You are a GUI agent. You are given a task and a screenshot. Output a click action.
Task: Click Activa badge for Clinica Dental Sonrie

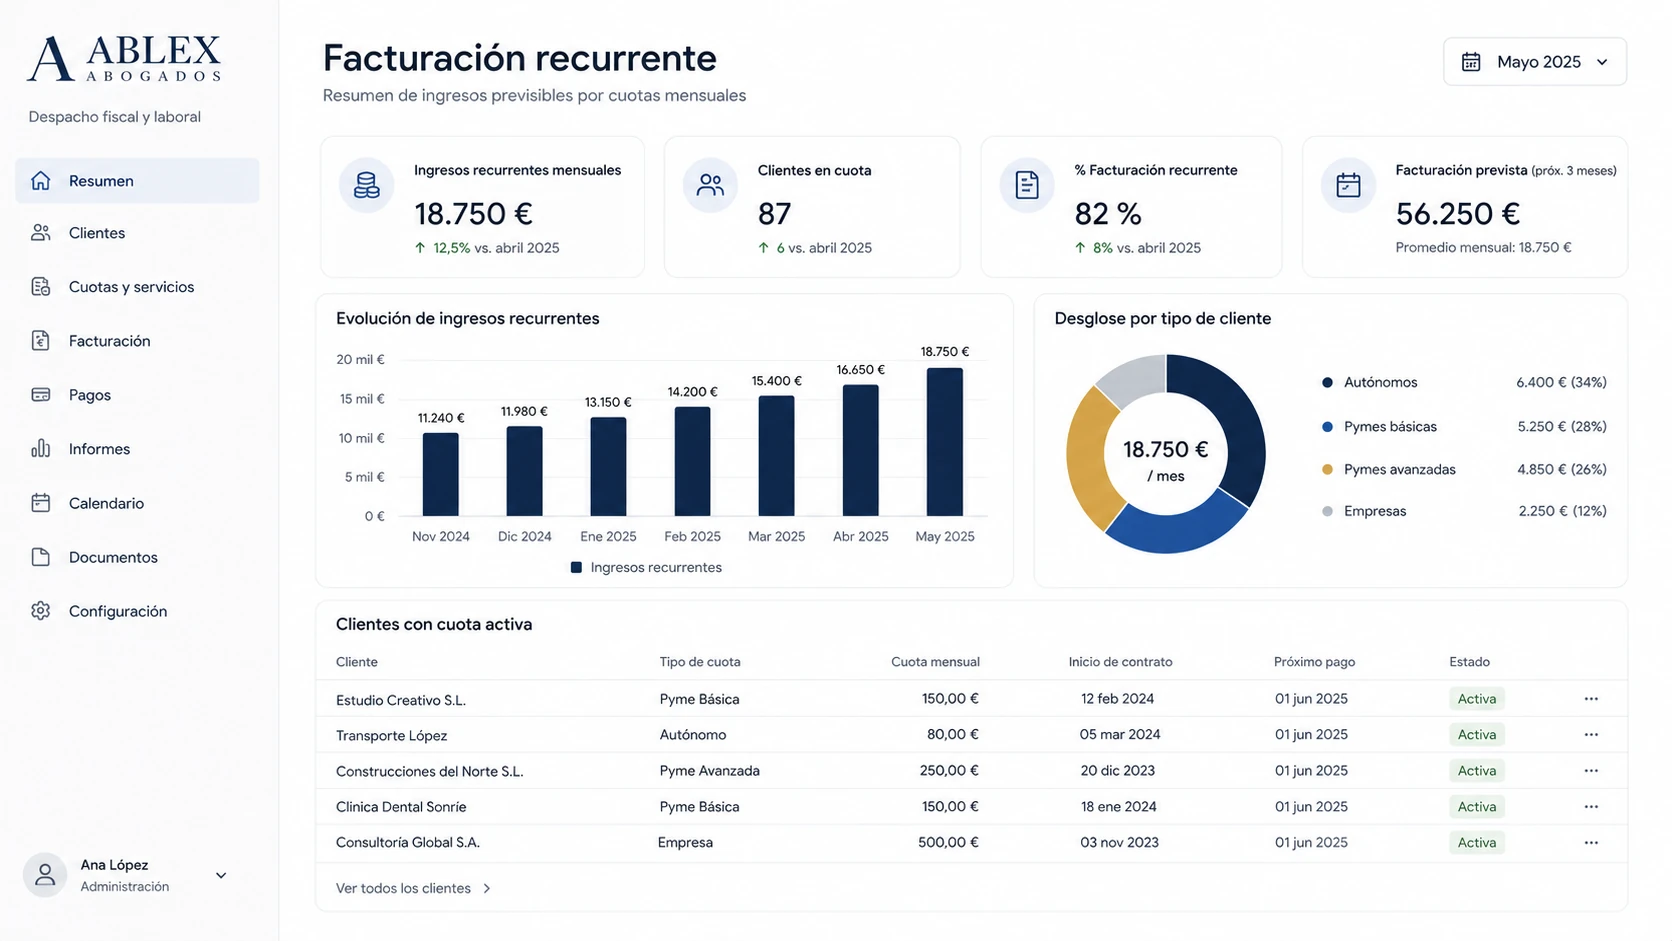(1477, 807)
